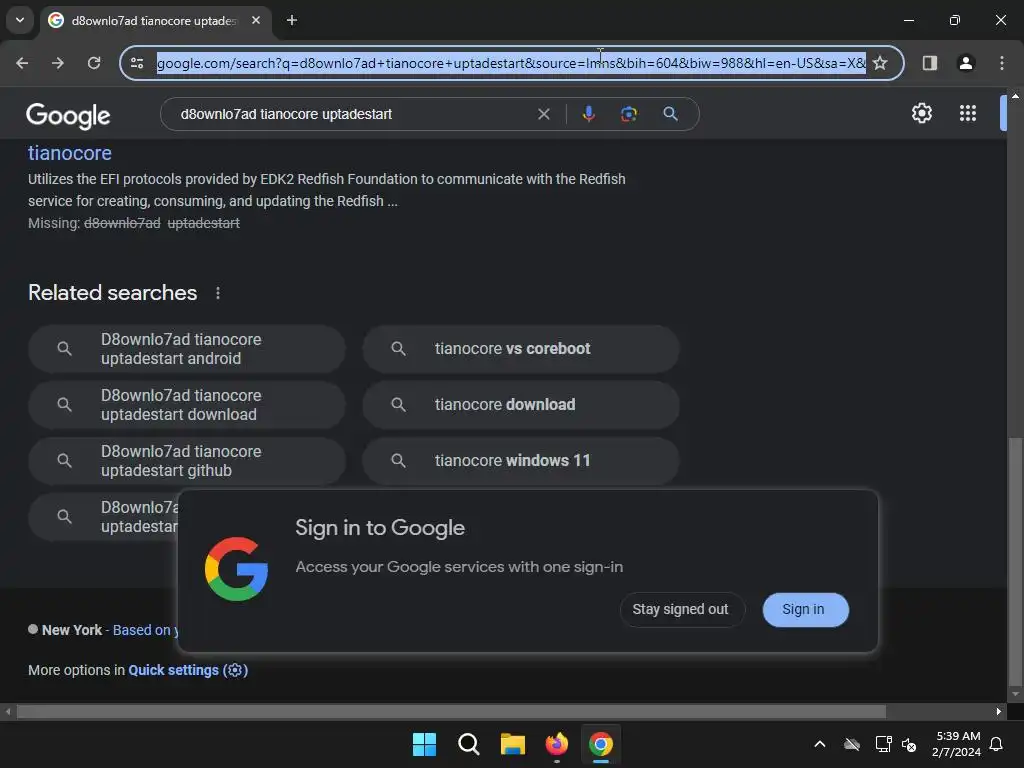Open Chrome three-dot menu
This screenshot has height=768, width=1024.
pyautogui.click(x=1002, y=63)
